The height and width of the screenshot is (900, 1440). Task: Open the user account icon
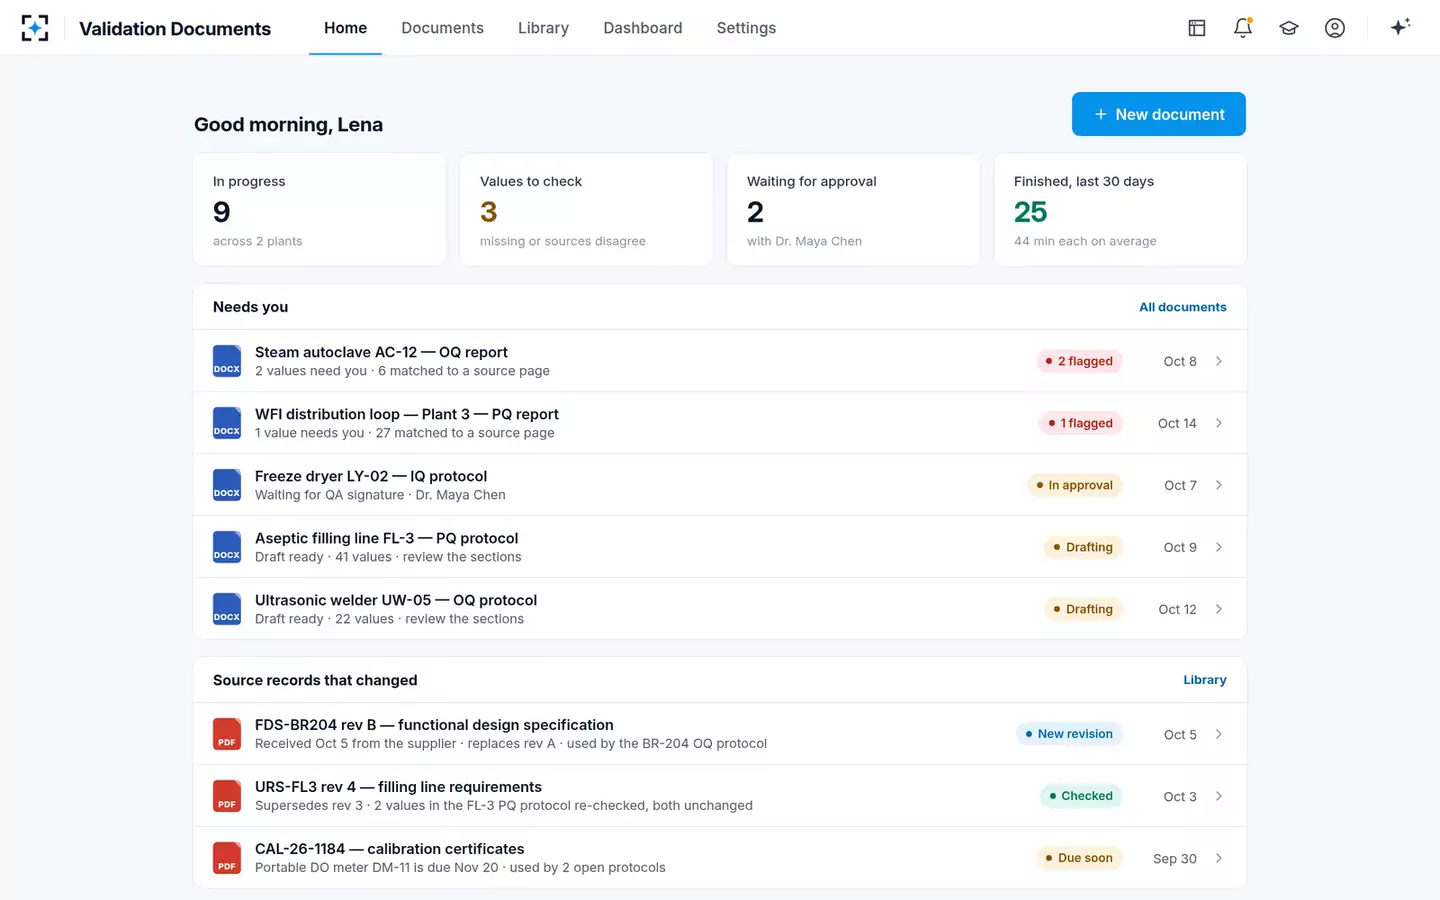[x=1335, y=28]
